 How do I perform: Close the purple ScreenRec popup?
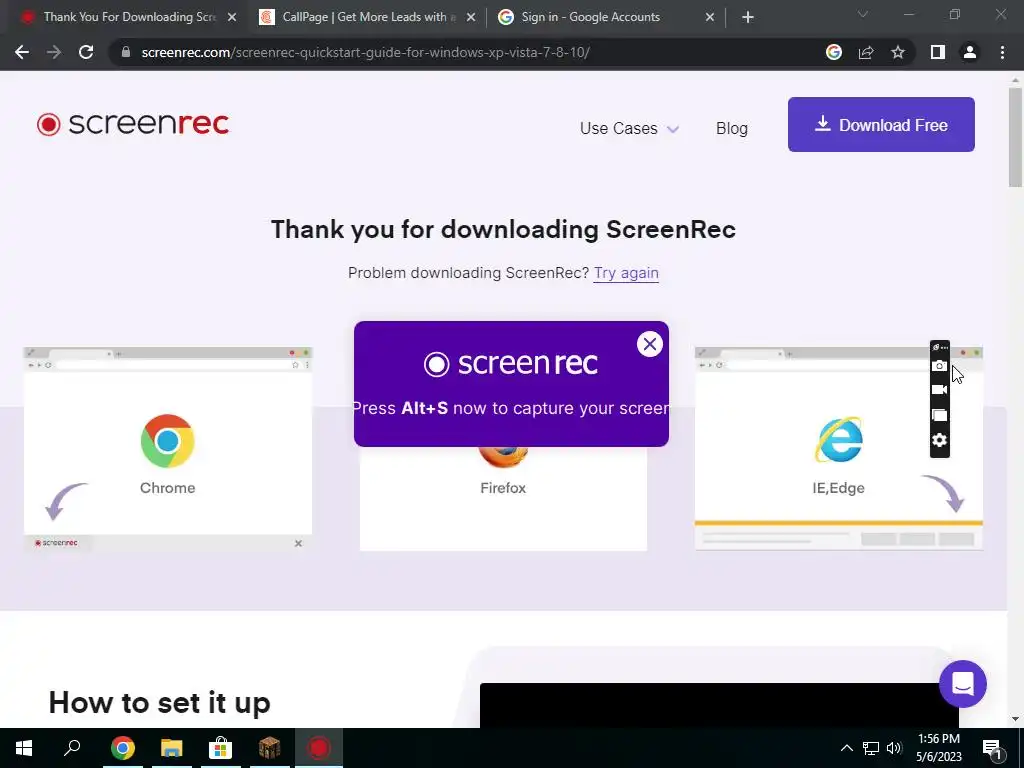(x=650, y=344)
